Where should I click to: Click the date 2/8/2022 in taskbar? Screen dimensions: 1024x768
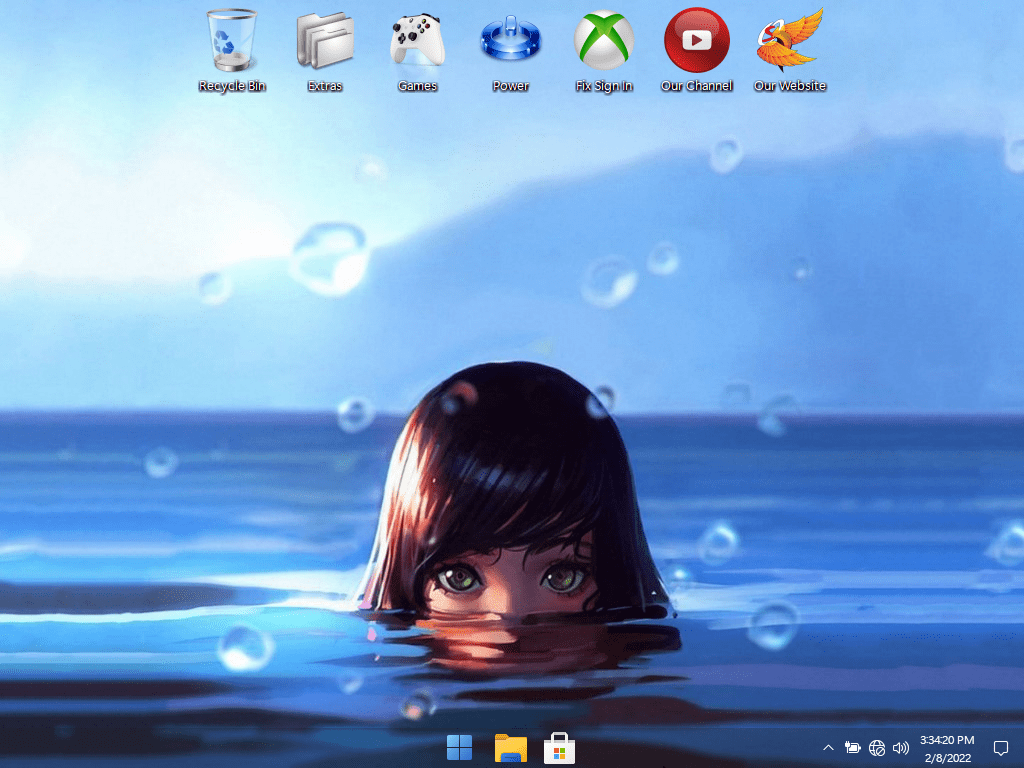(x=948, y=758)
